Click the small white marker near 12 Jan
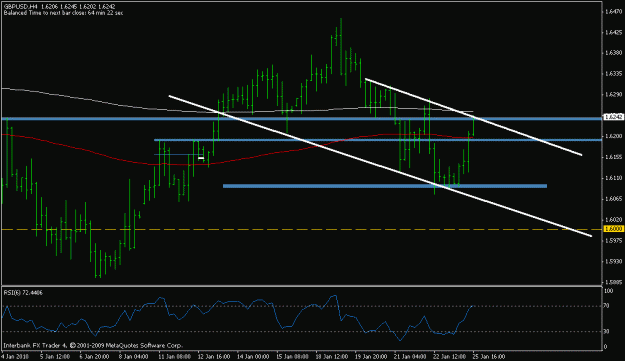The width and height of the screenshot is (625, 361). [201, 158]
